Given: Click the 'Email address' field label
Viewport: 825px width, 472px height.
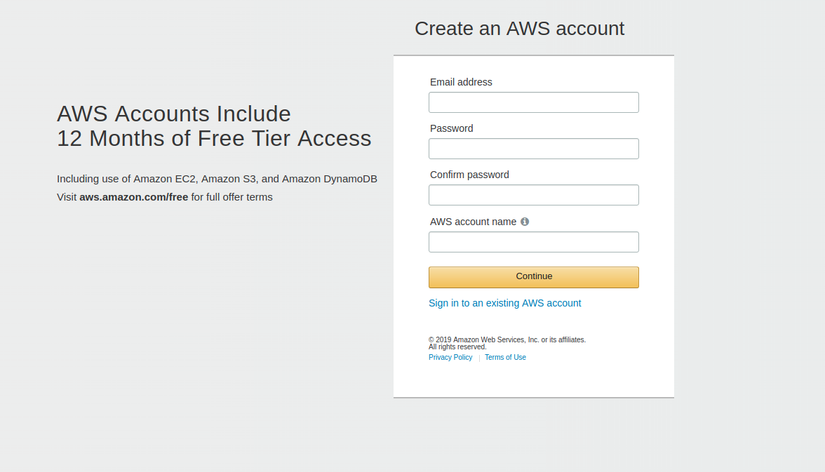Looking at the screenshot, I should point(461,82).
